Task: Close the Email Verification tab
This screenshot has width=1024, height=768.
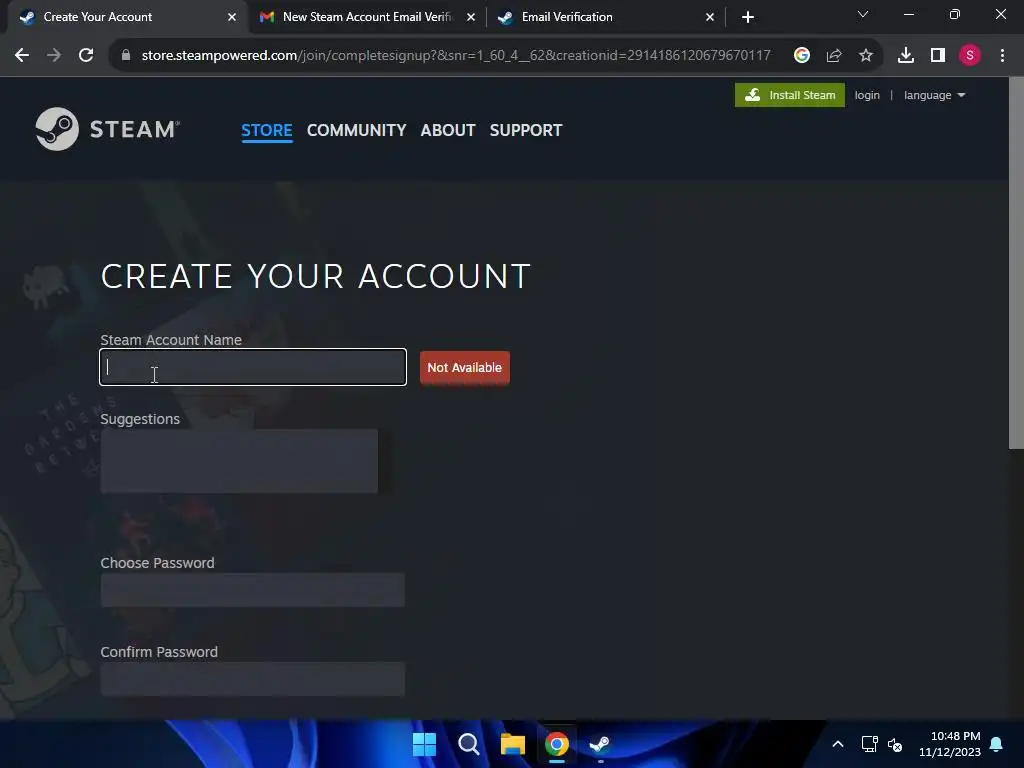Action: [710, 17]
